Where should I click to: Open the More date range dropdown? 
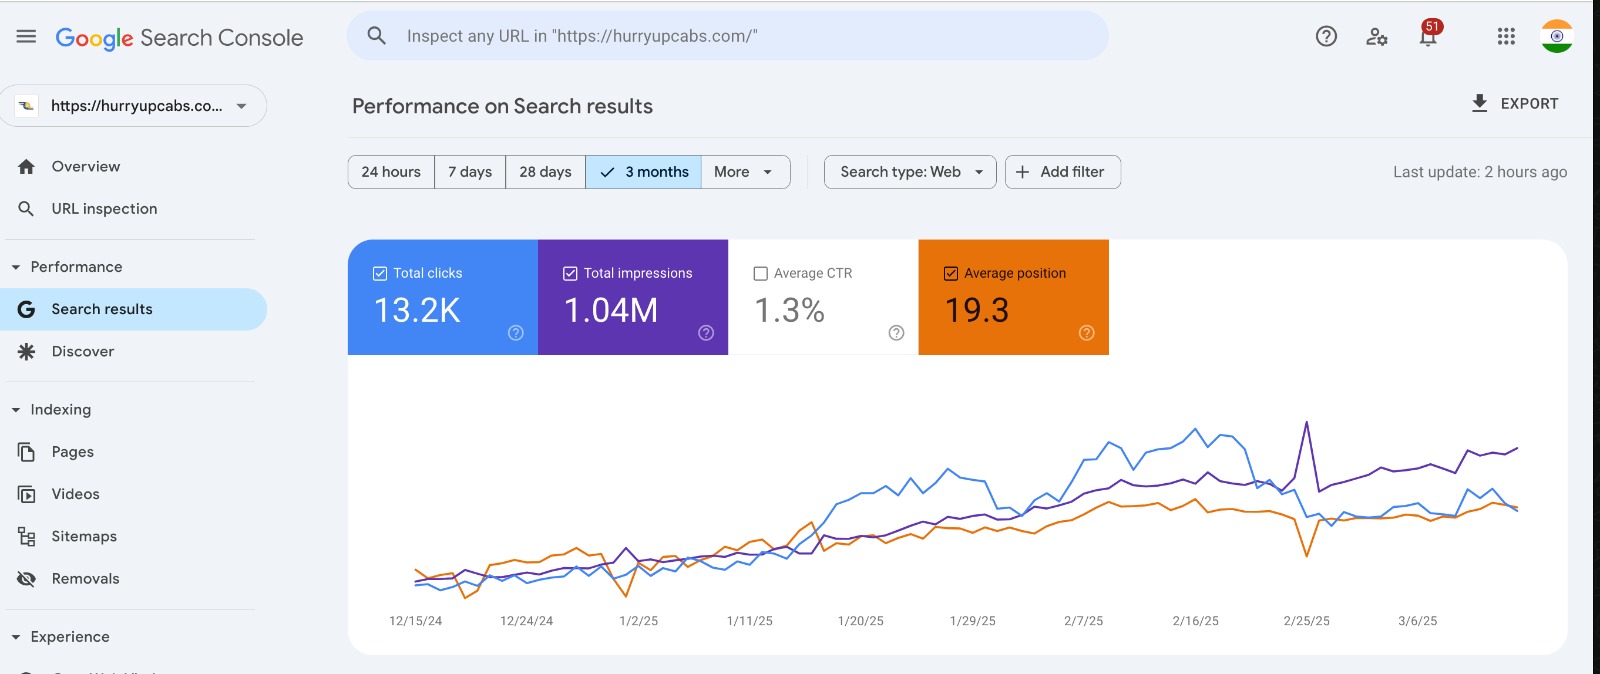[x=745, y=172]
